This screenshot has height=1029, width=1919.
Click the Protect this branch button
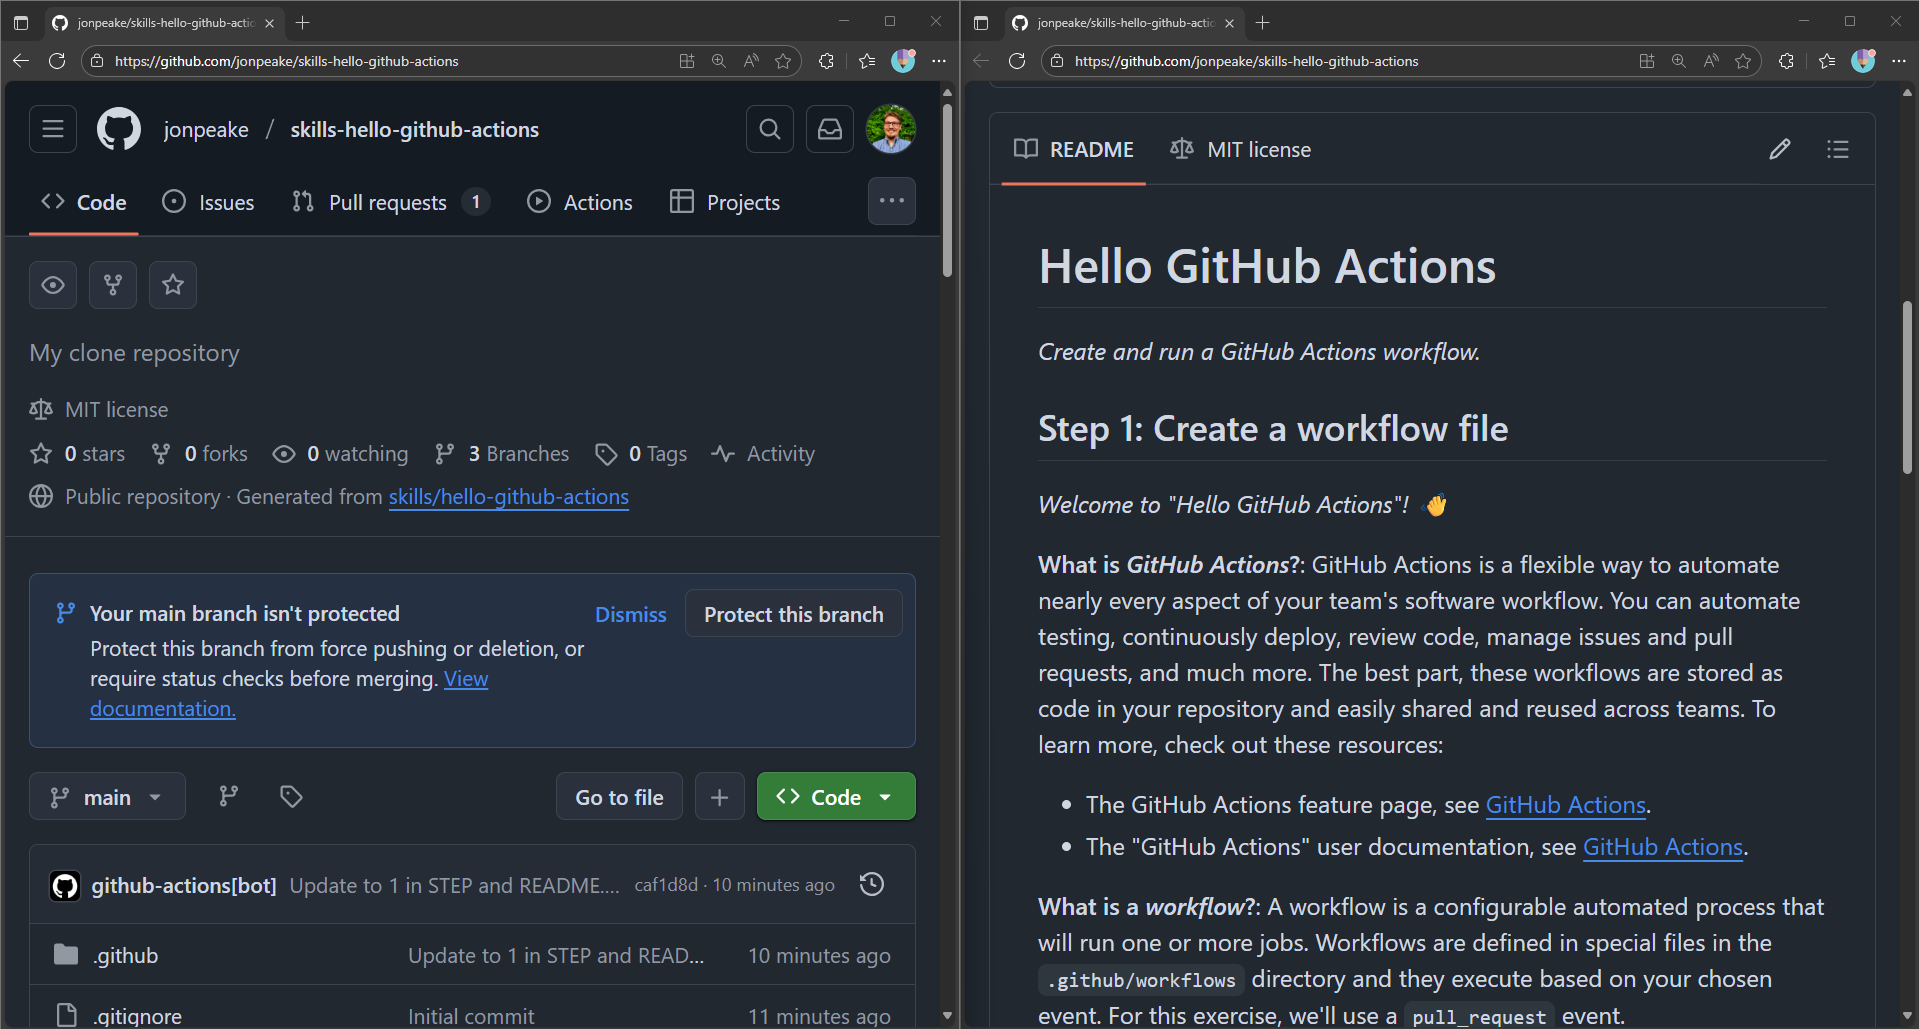pos(793,614)
